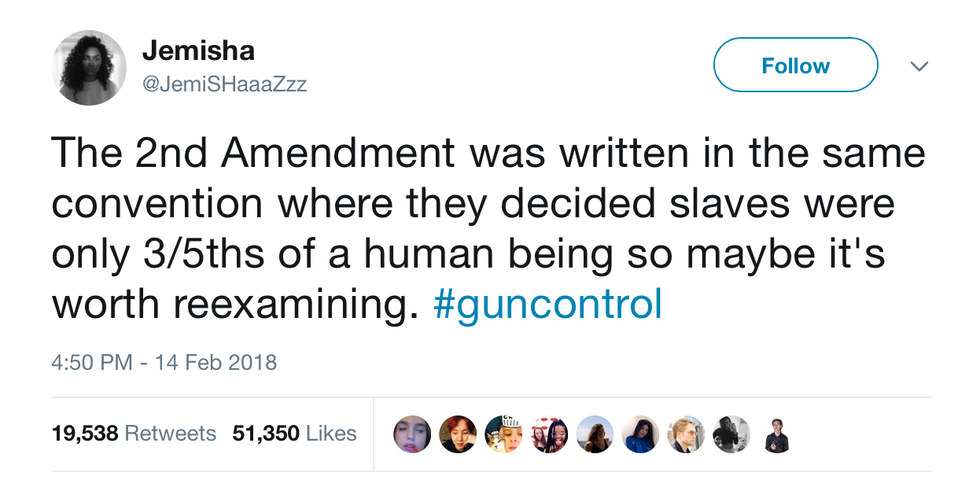Screen dimensions: 980x477
Task: Select the avatar showing a cat and a face
Action: click(x=503, y=434)
